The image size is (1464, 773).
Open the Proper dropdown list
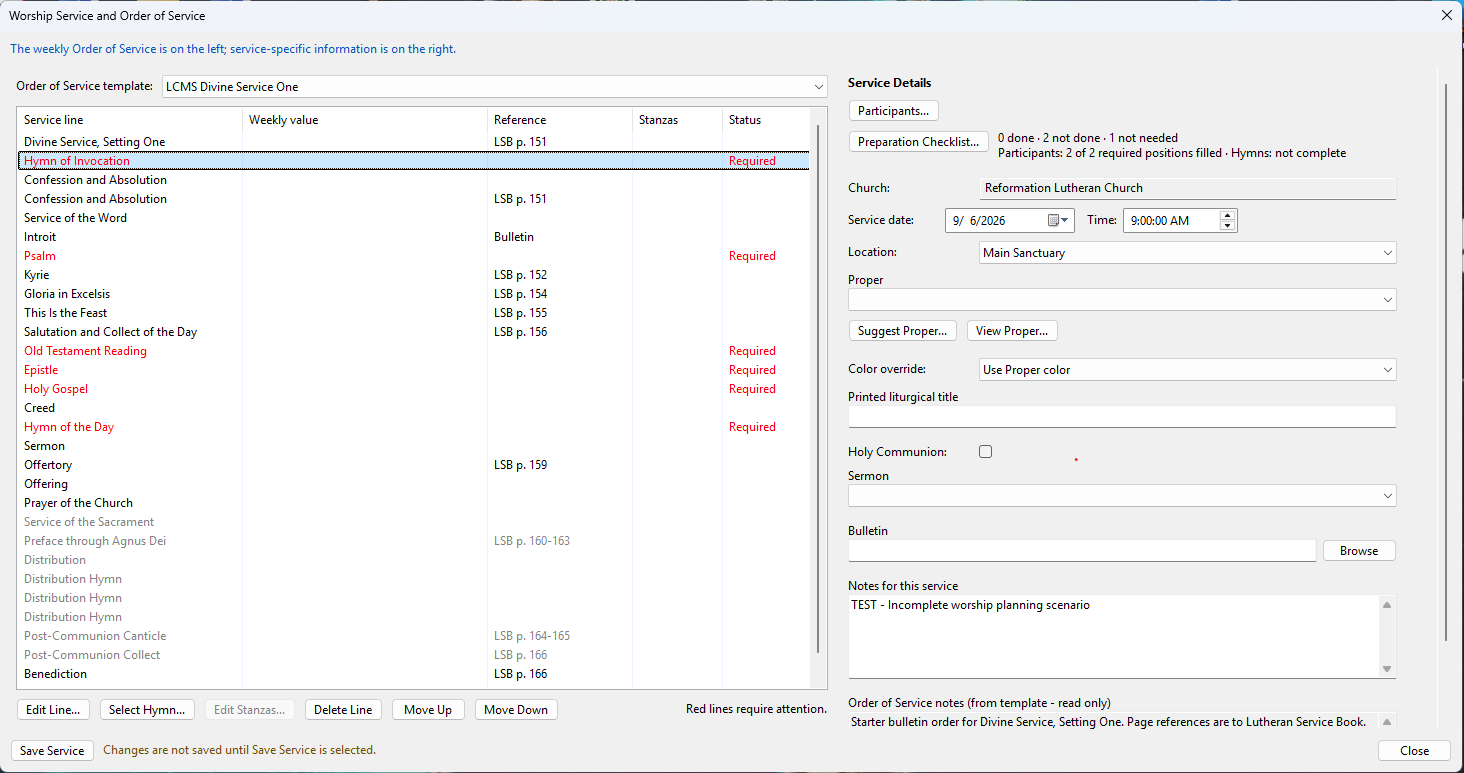1387,299
